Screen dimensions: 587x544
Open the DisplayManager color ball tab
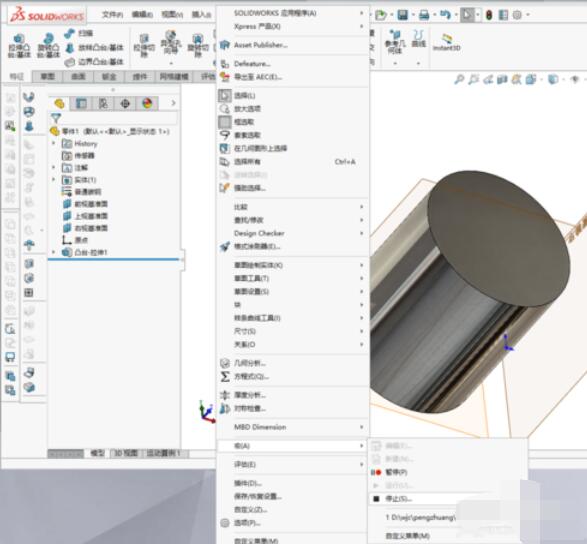click(x=147, y=103)
